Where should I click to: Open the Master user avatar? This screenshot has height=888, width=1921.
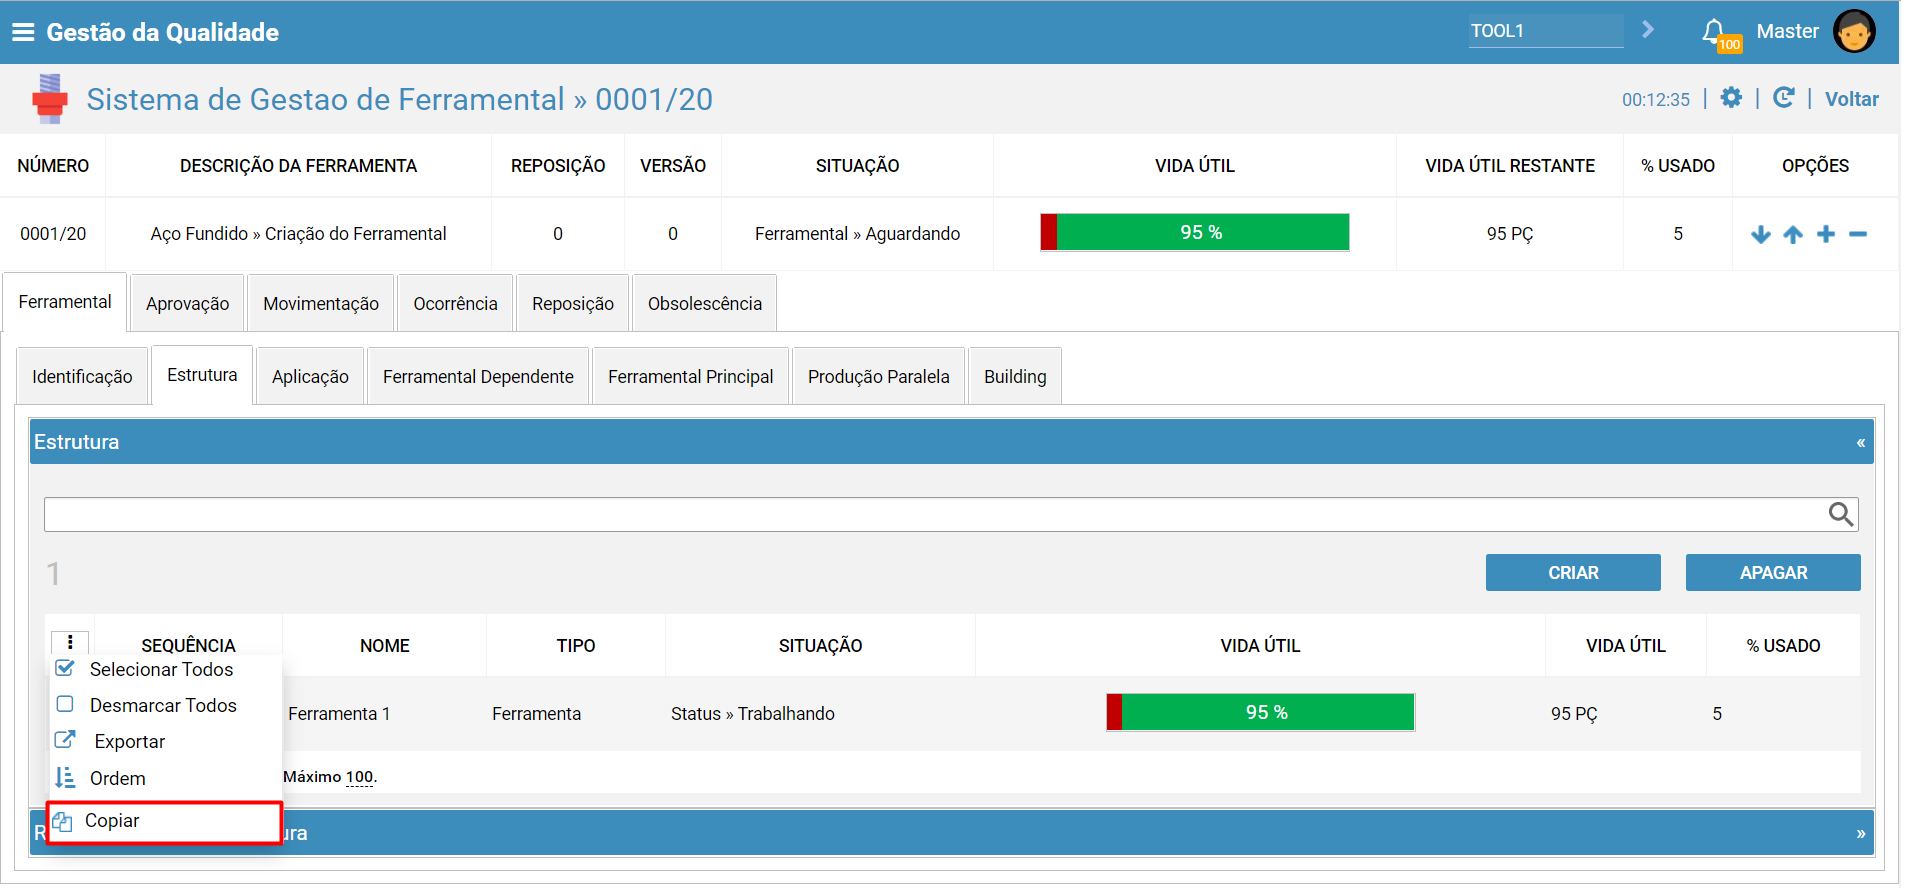click(1854, 31)
